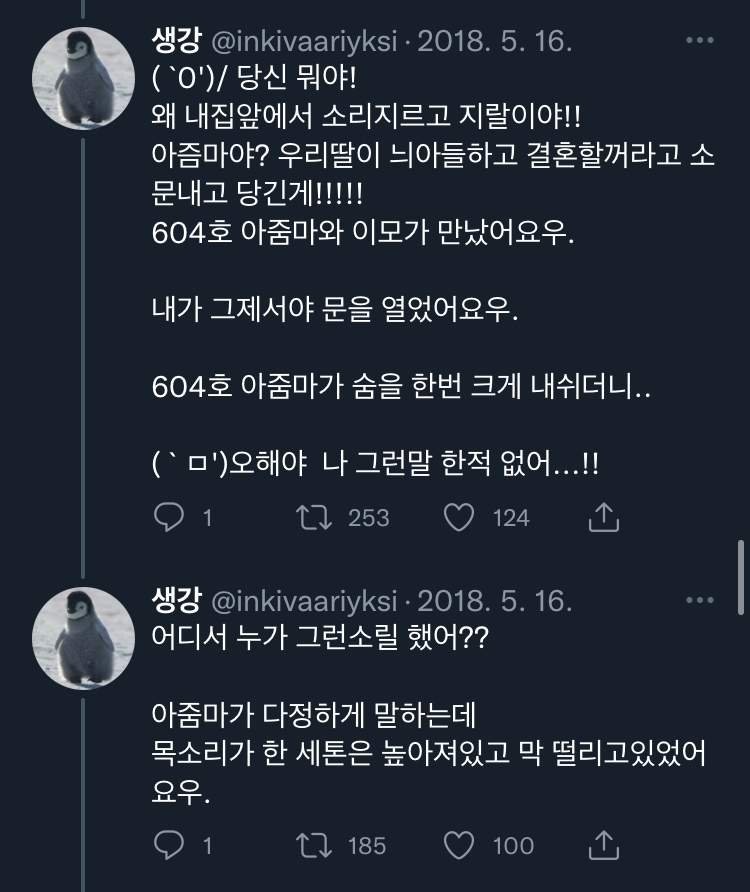Image resolution: width=750 pixels, height=892 pixels.
Task: Share the second tweet via share icon
Action: (x=604, y=845)
